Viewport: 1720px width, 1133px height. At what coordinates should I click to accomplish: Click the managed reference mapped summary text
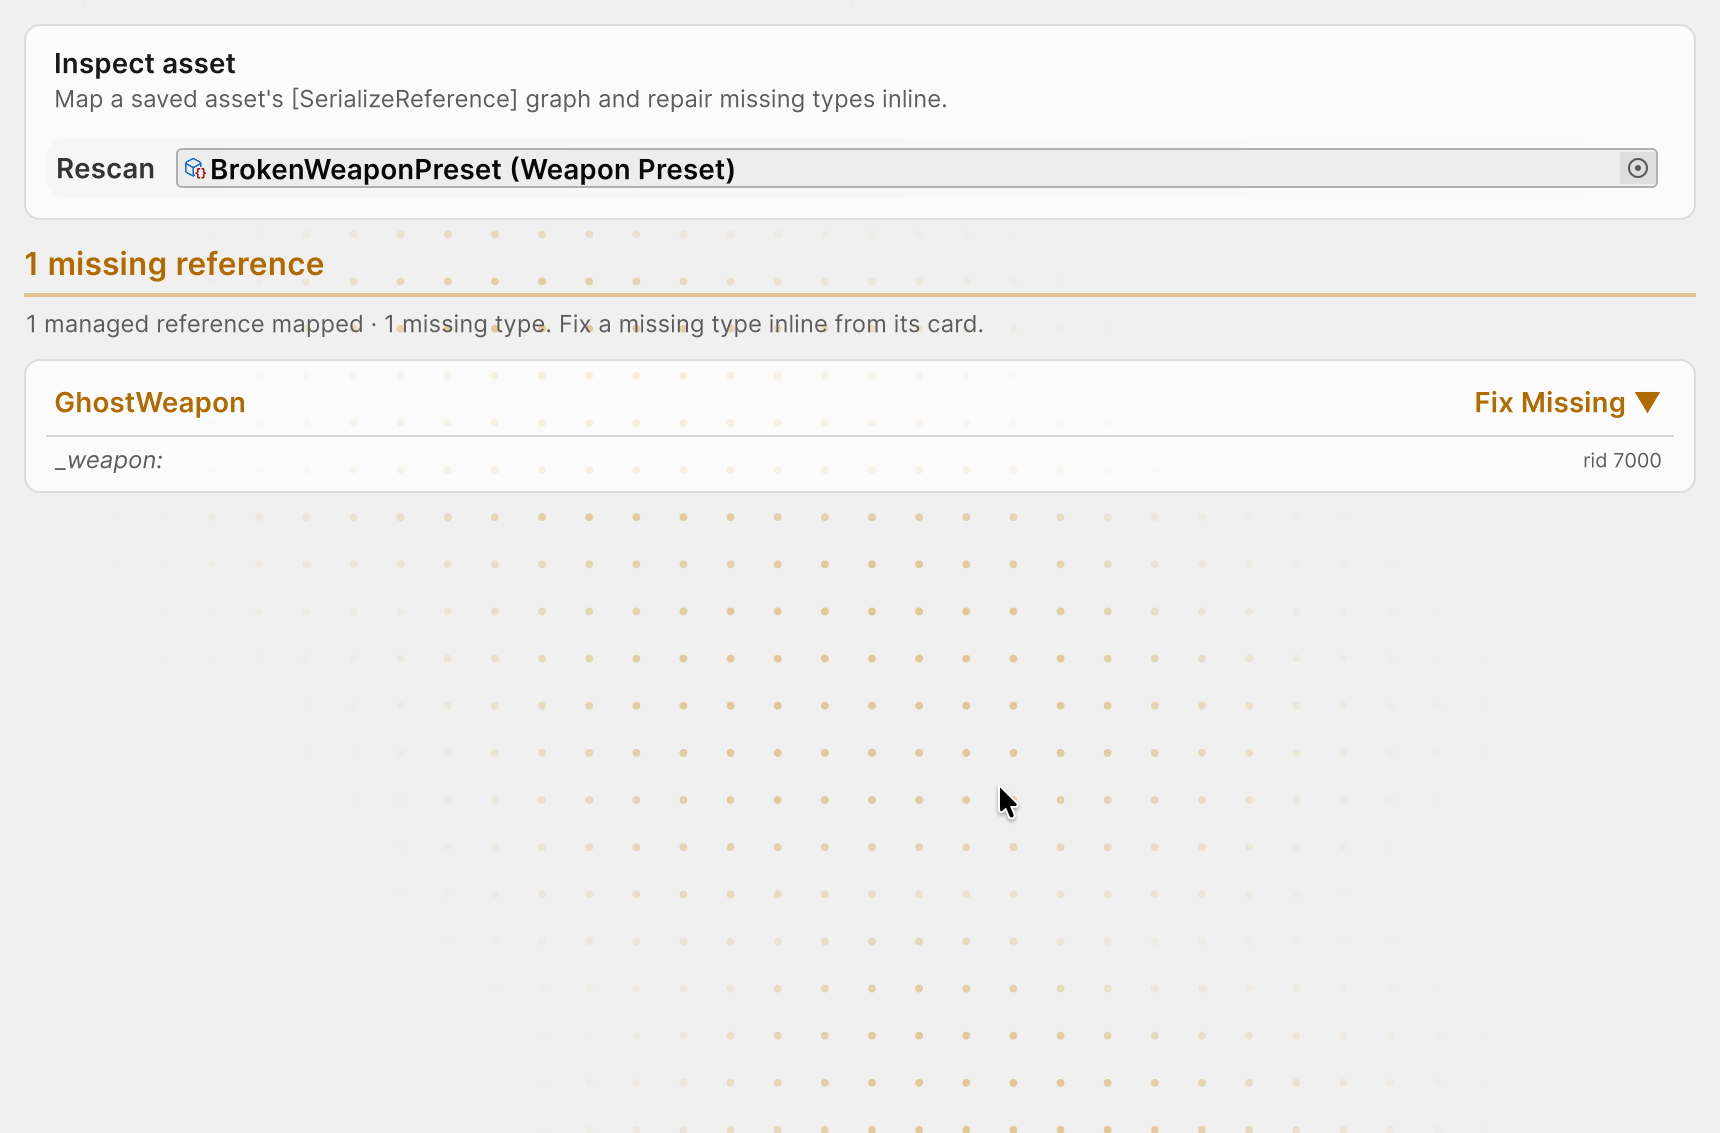click(504, 324)
